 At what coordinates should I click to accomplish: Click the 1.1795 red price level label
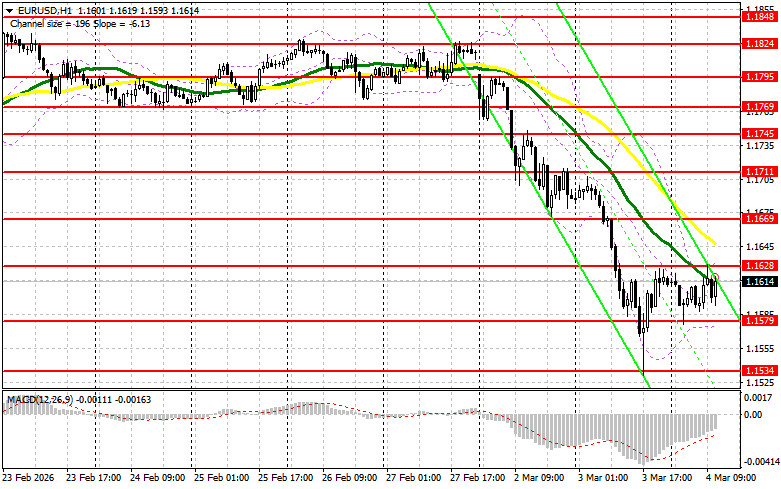[x=760, y=77]
